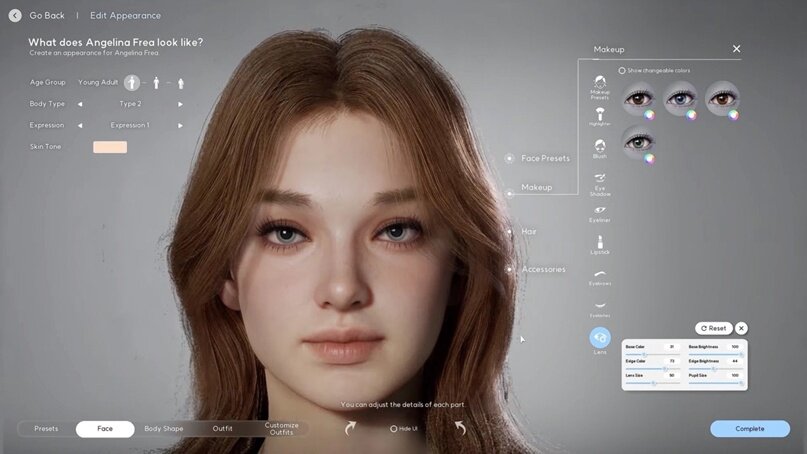Pick the green eye lens thumbnail
This screenshot has width=807, height=454.
[638, 142]
